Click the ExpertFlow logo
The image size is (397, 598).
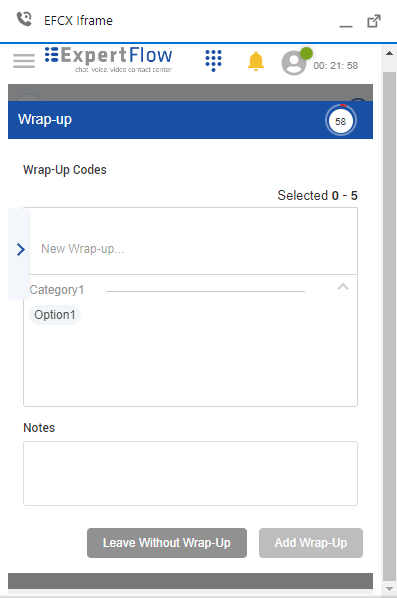109,59
